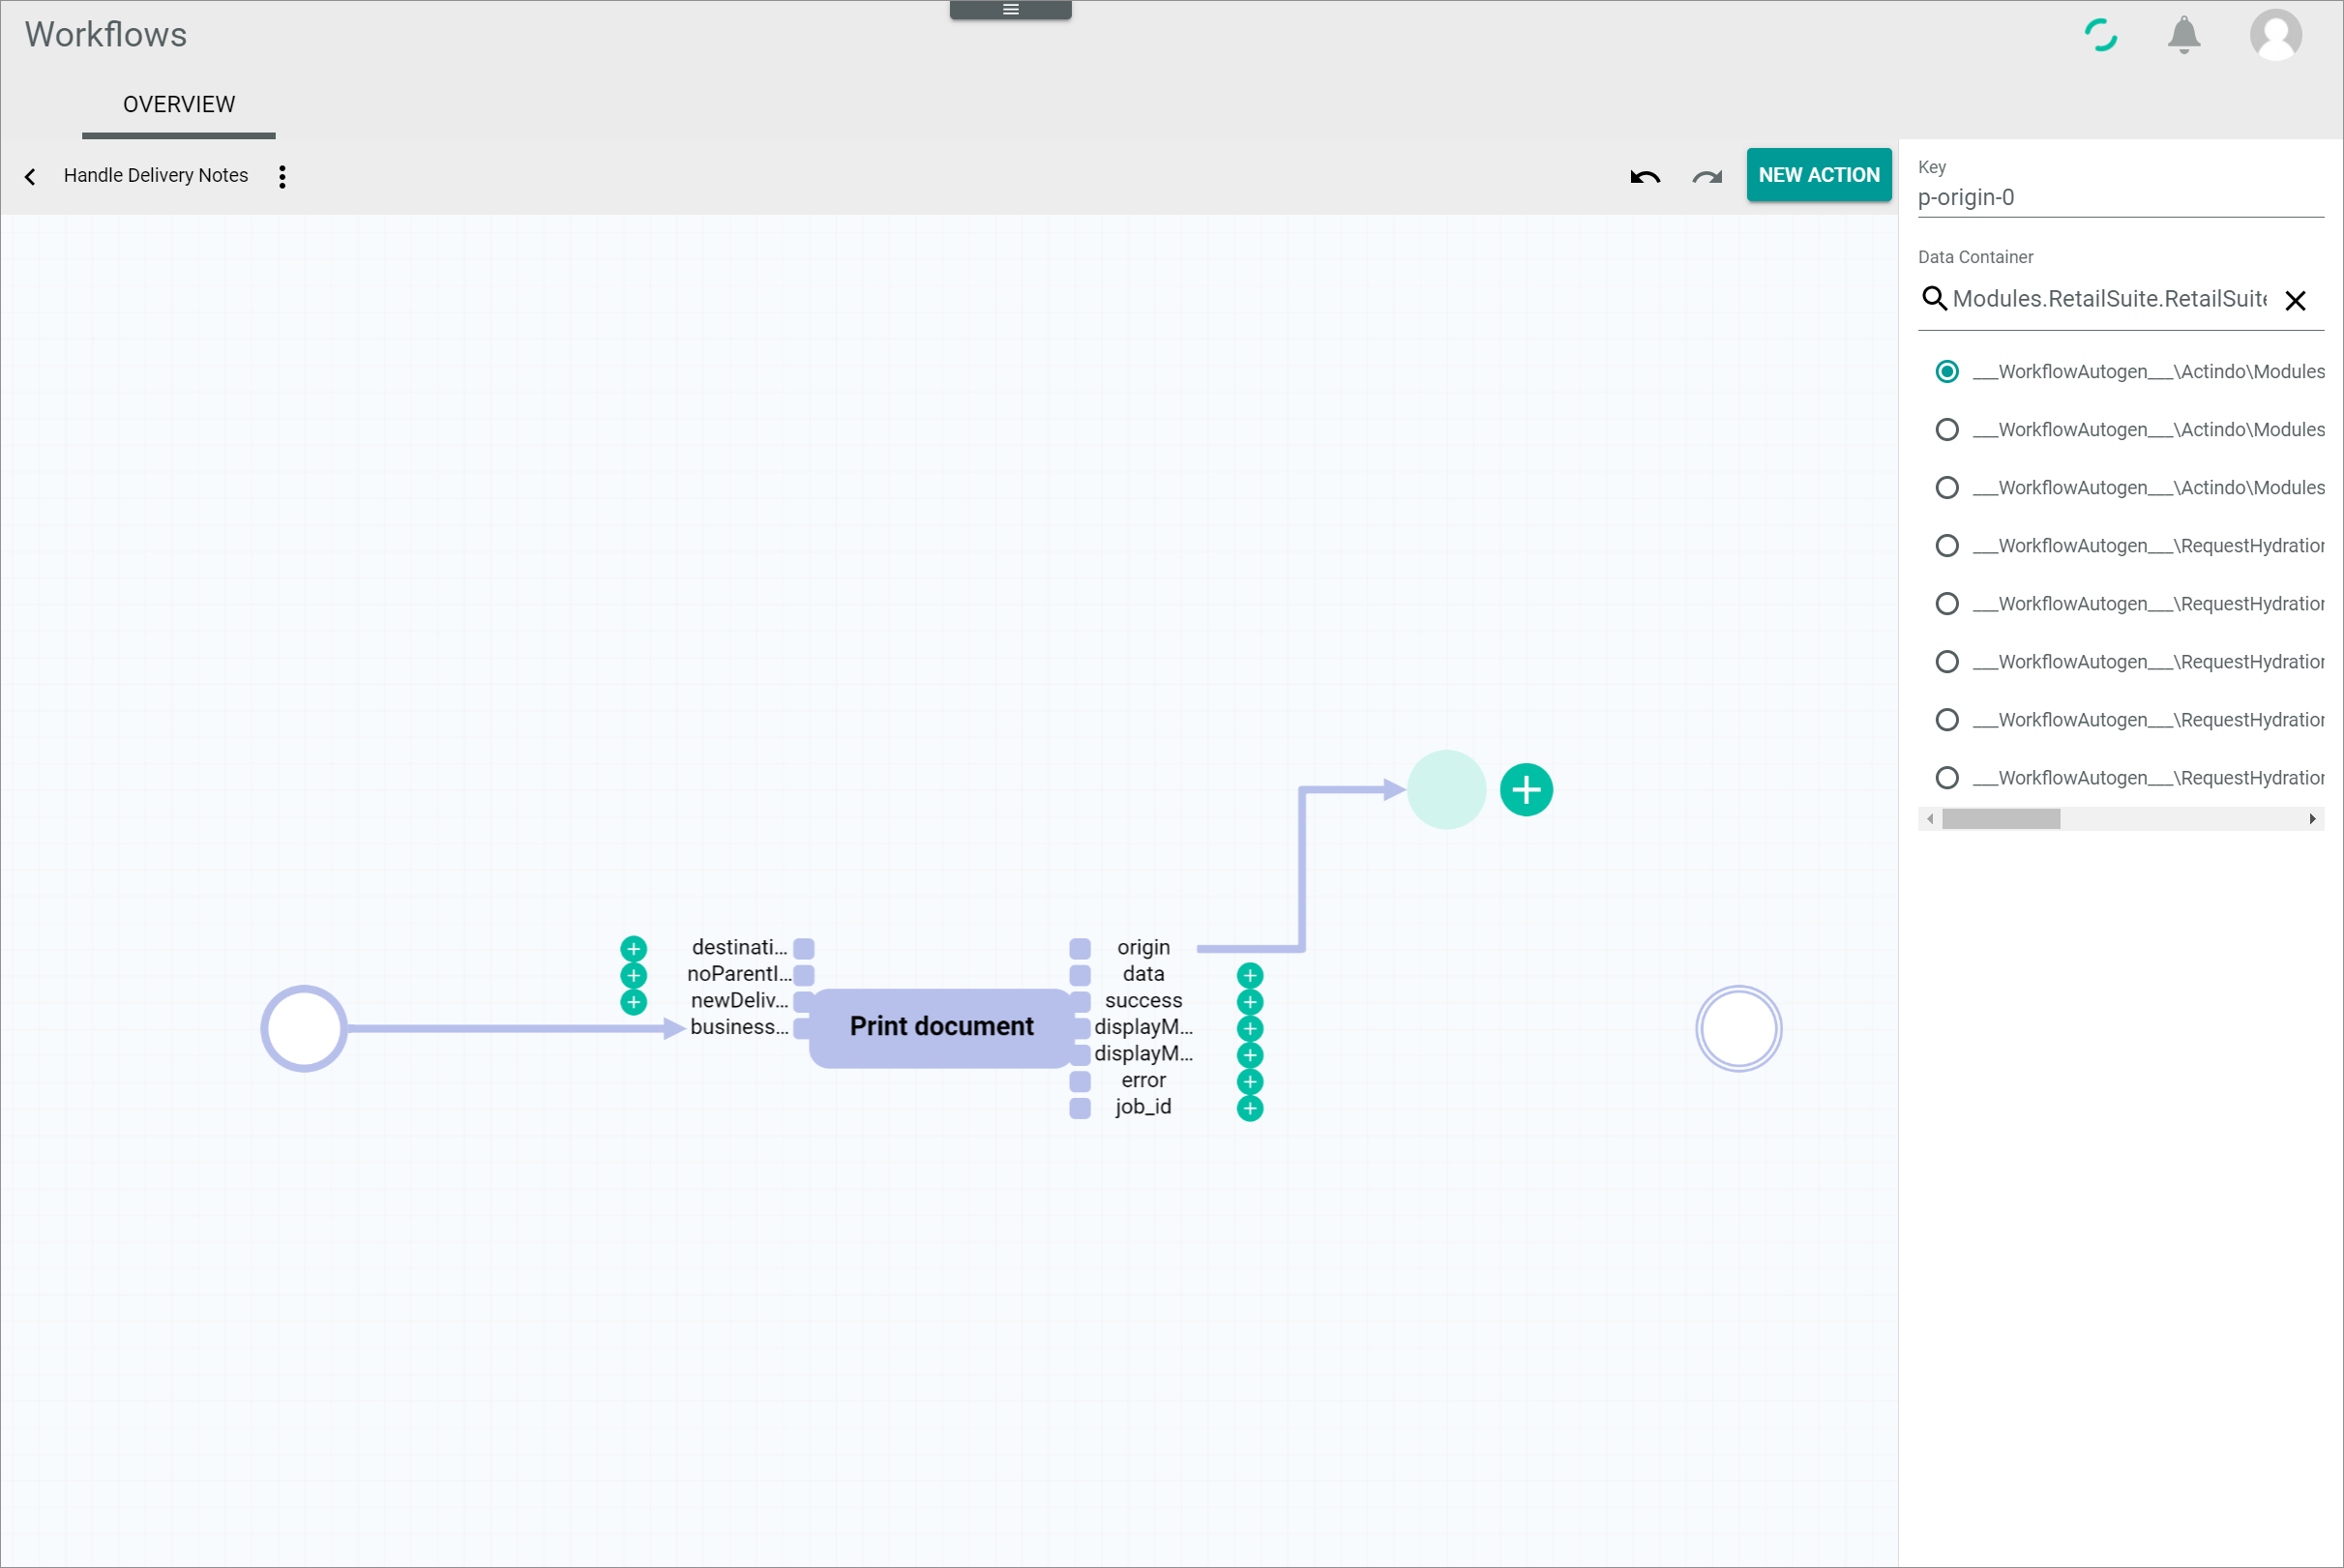Click the redo arrow icon

(x=1706, y=176)
